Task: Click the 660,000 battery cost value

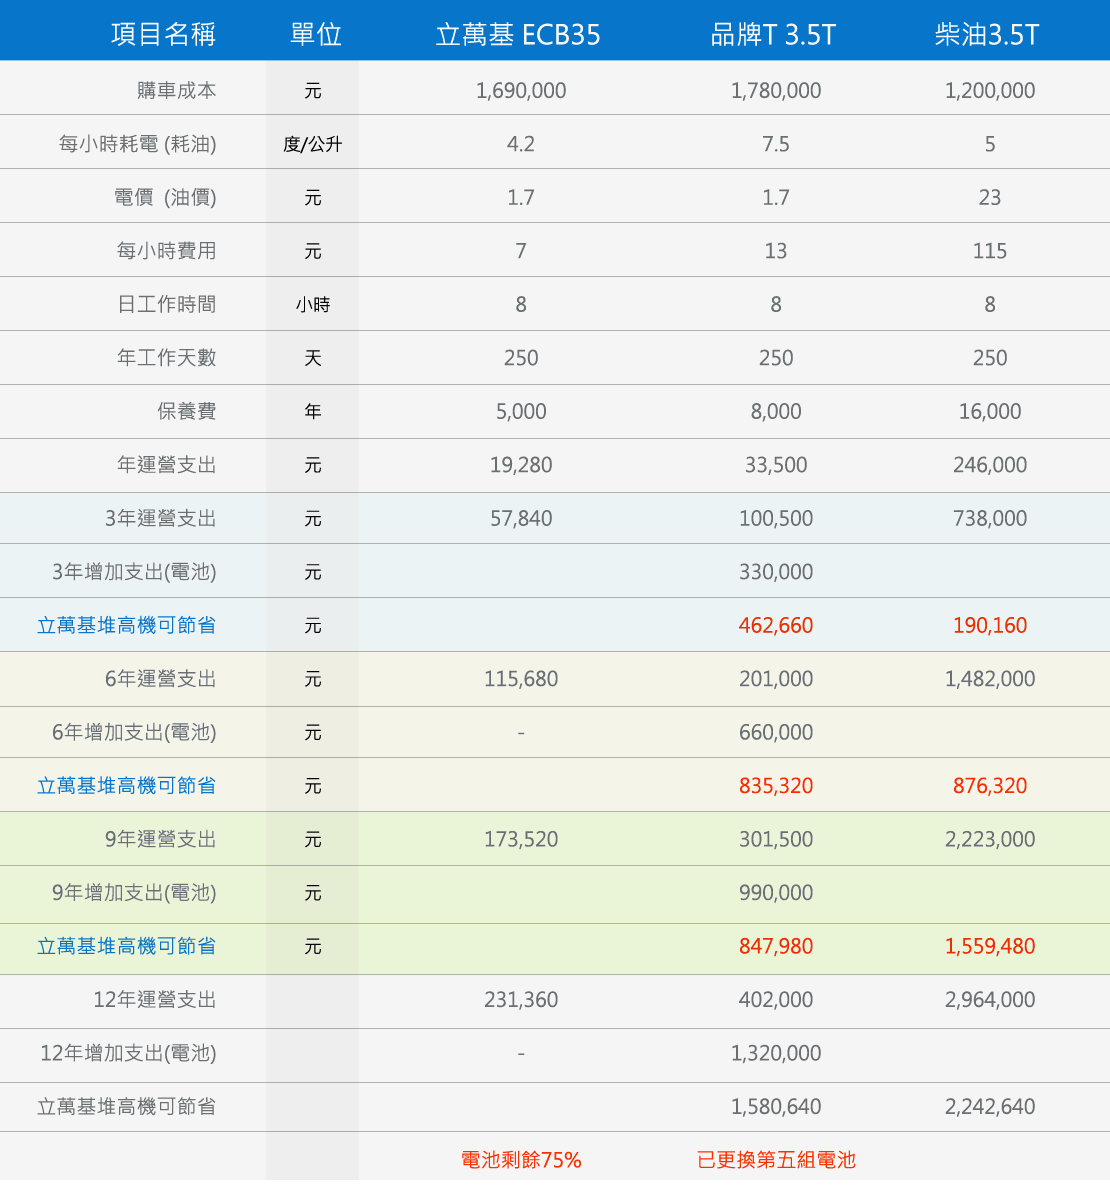Action: (x=776, y=732)
